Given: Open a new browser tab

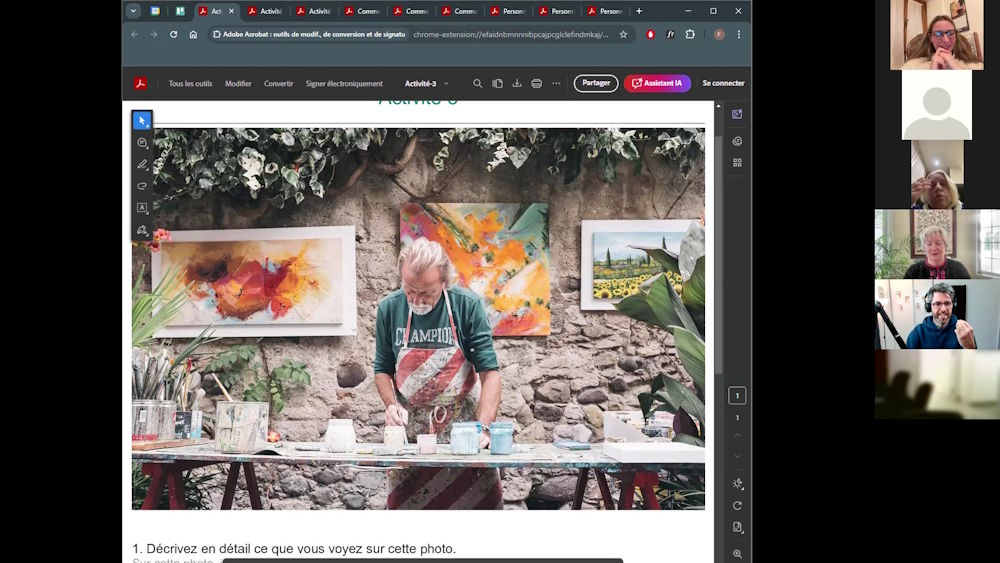Looking at the screenshot, I should [x=639, y=11].
